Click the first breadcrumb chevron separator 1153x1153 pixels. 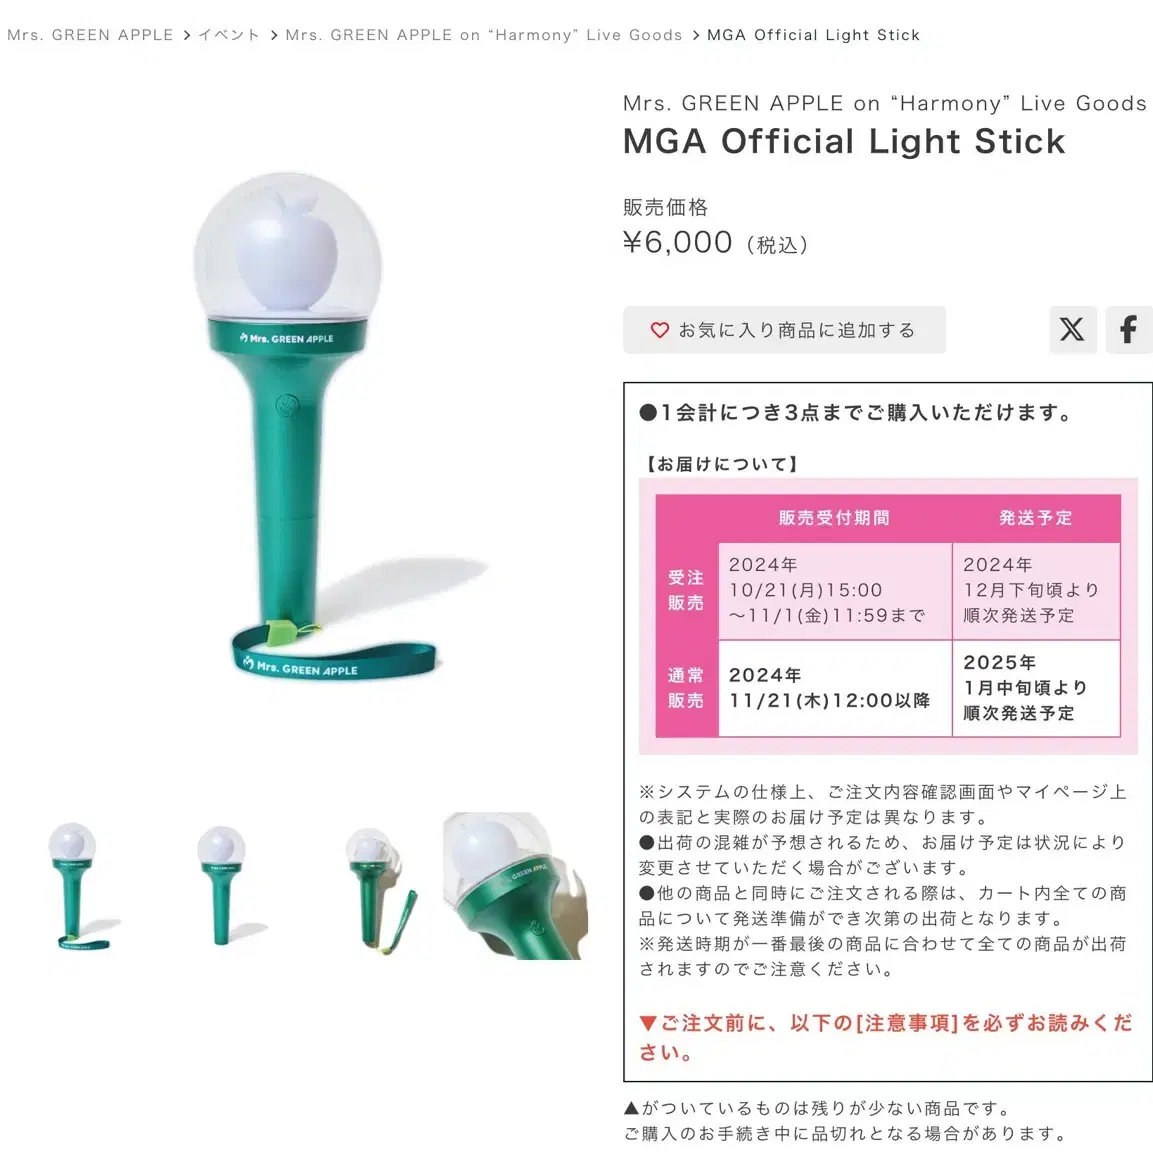tap(186, 35)
